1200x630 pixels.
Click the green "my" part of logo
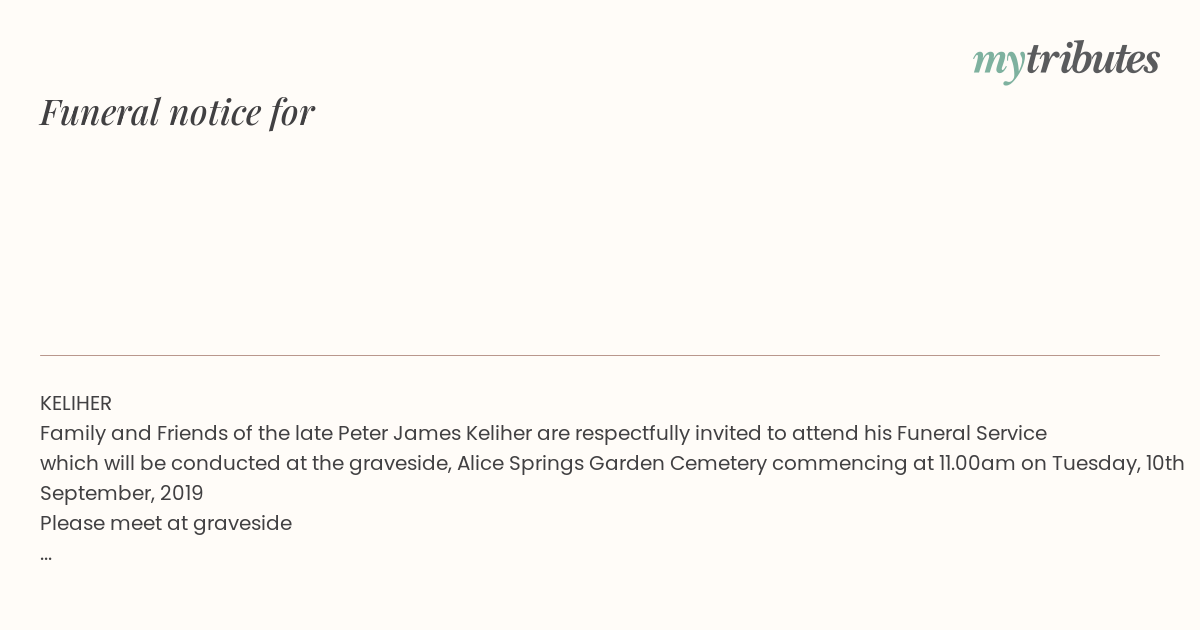pos(998,64)
